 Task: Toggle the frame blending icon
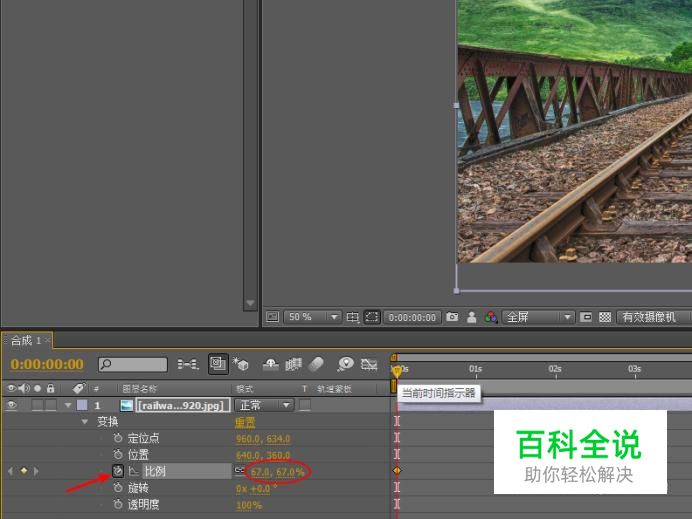293,364
